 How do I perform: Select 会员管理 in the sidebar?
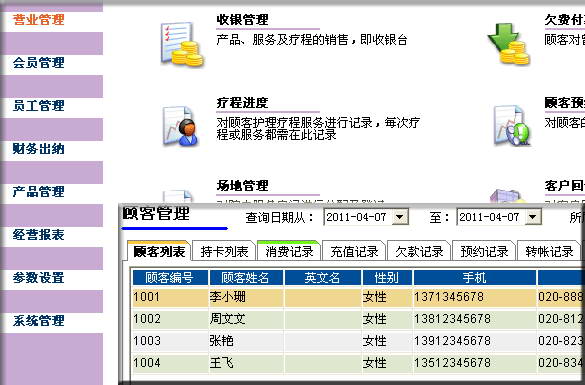38,62
